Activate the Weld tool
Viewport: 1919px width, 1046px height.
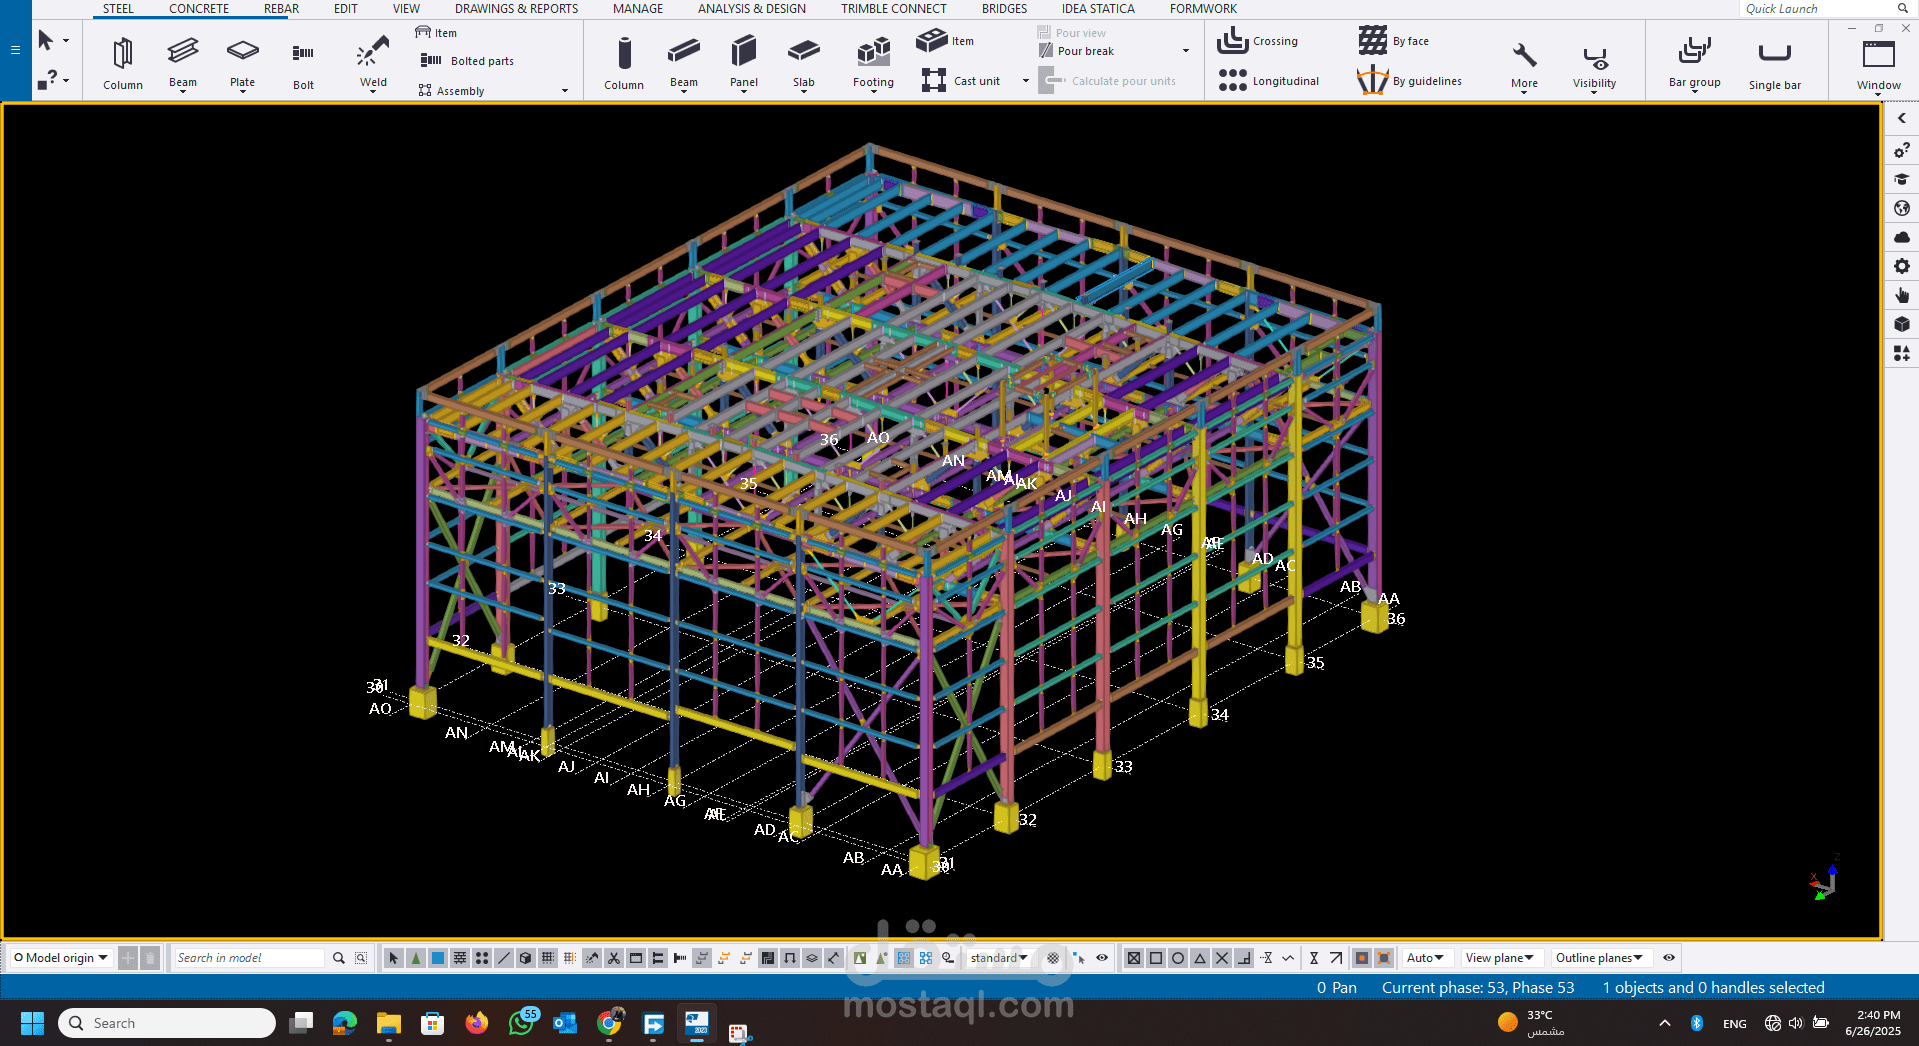[373, 62]
